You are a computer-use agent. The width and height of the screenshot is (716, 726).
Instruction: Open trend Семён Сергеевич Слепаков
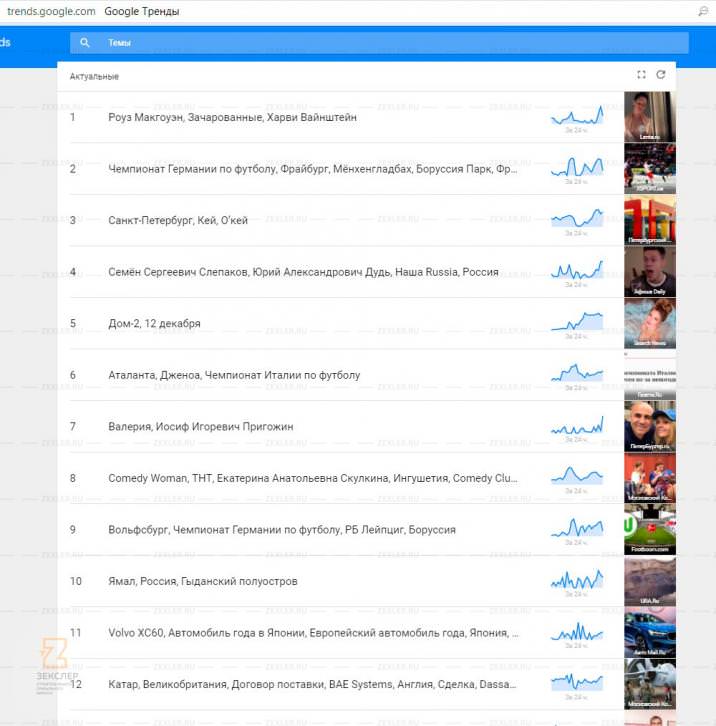tap(303, 272)
